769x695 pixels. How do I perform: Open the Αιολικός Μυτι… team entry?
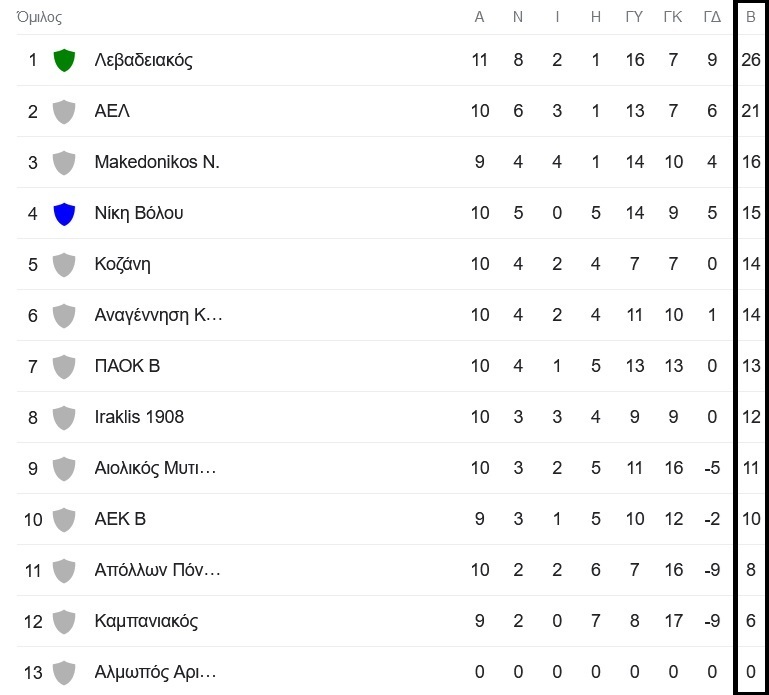coord(155,468)
